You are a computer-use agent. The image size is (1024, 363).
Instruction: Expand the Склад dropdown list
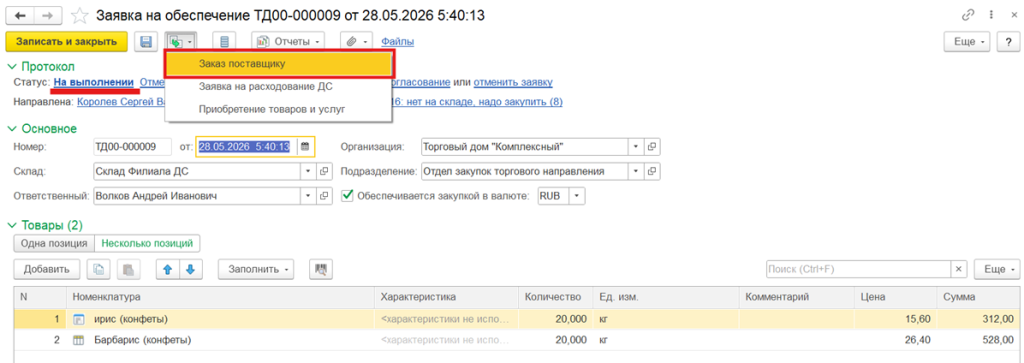309,172
